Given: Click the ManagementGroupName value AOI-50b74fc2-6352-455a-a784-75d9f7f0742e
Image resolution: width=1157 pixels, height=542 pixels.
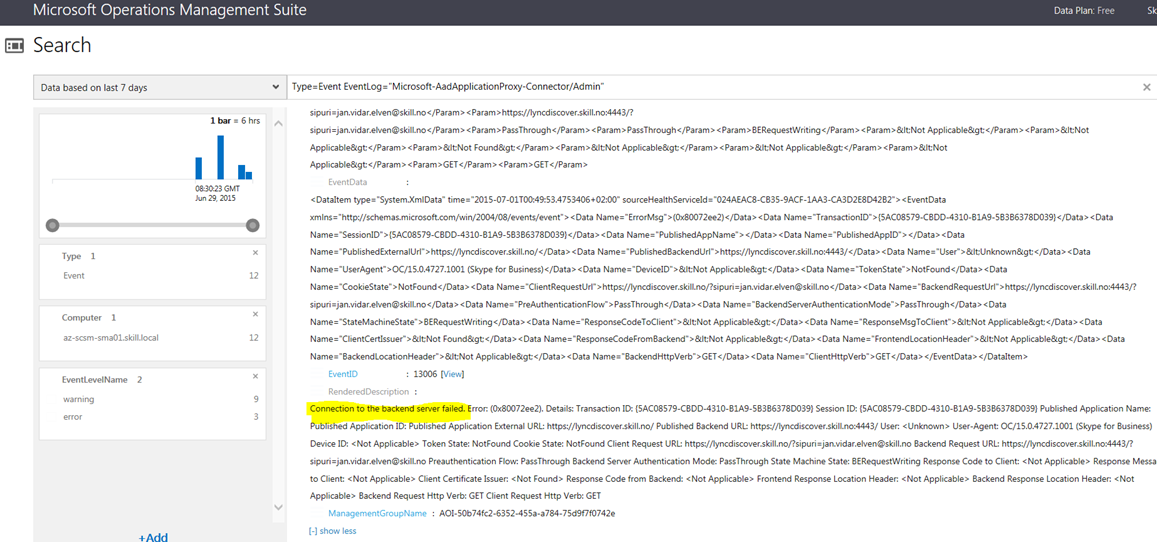Looking at the screenshot, I should click(527, 513).
